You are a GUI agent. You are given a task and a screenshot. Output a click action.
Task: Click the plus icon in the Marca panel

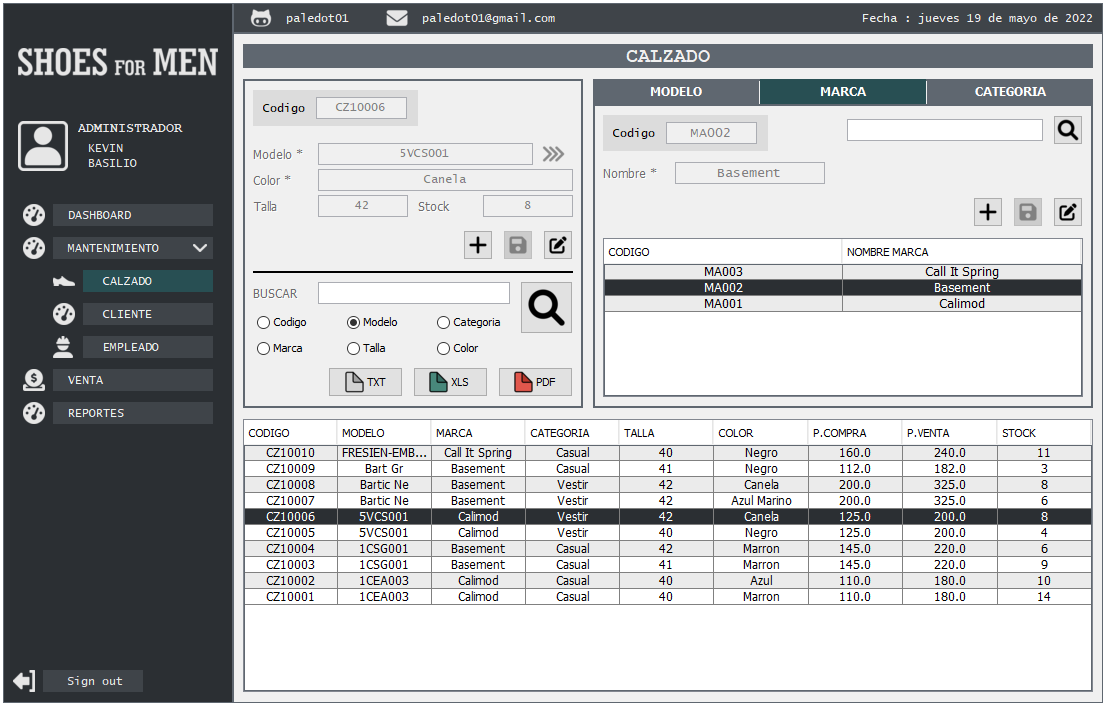click(x=988, y=212)
